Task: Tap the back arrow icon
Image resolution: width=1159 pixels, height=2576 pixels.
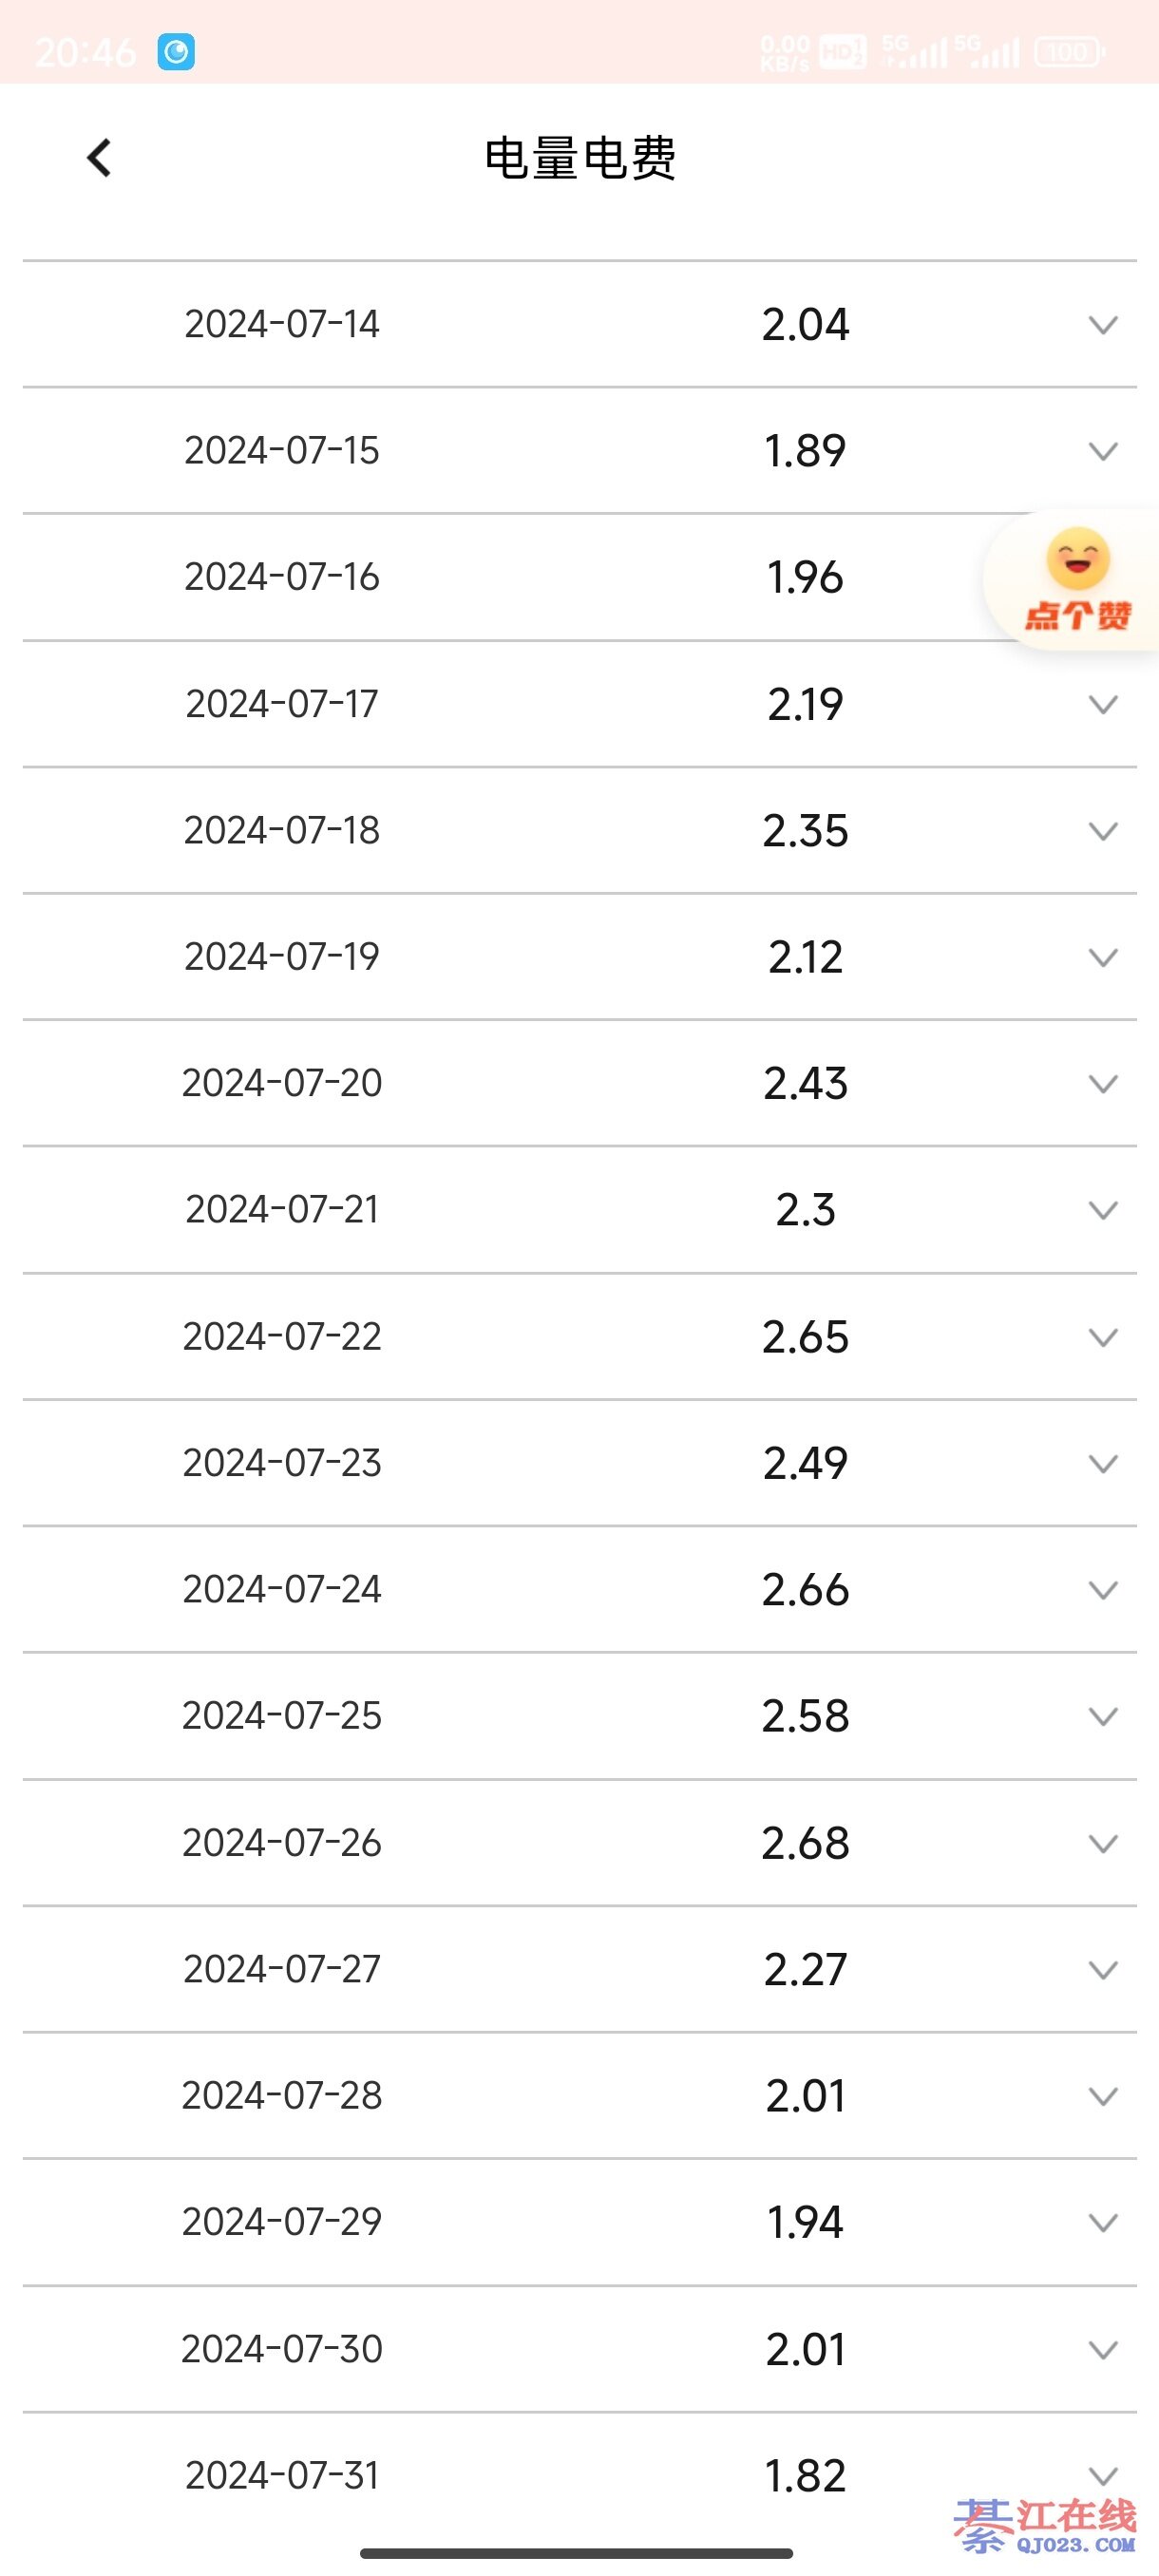Action: [99, 158]
